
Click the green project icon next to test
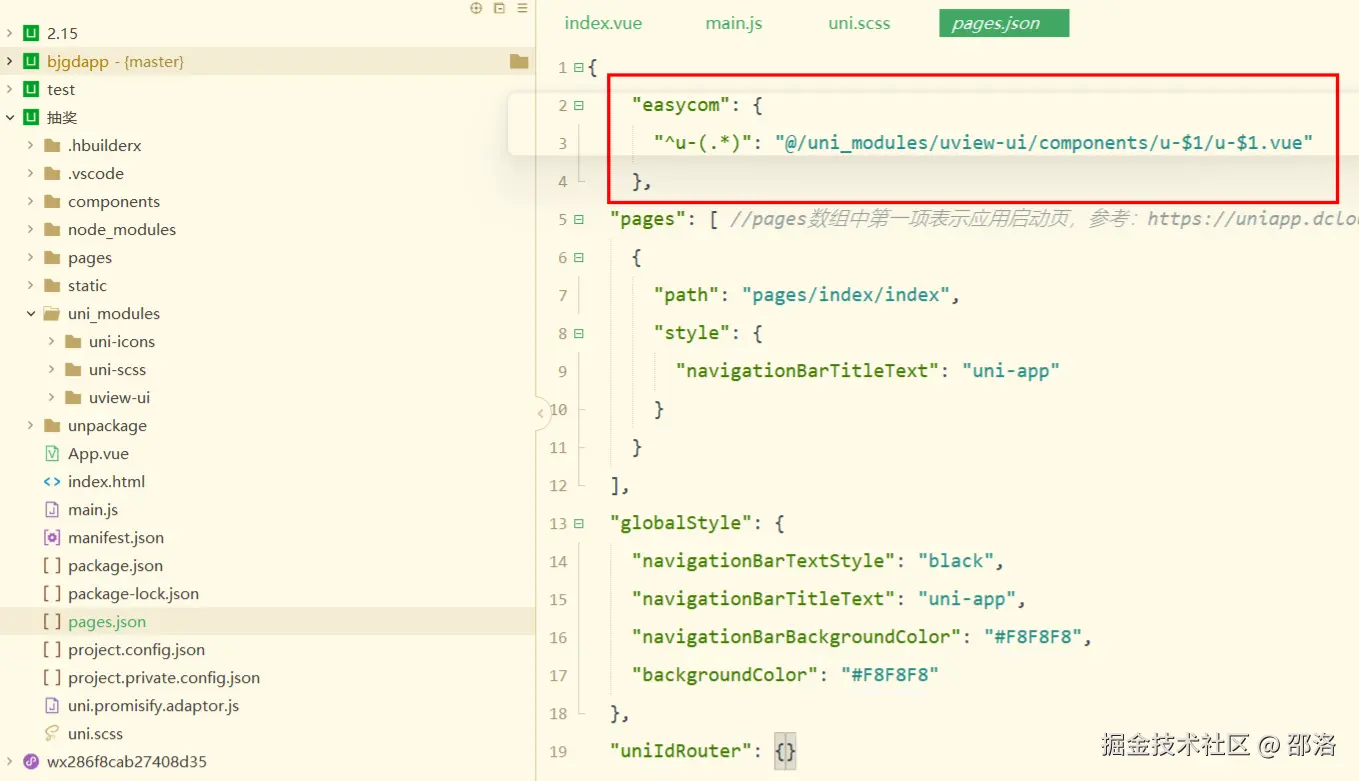pyautogui.click(x=31, y=89)
